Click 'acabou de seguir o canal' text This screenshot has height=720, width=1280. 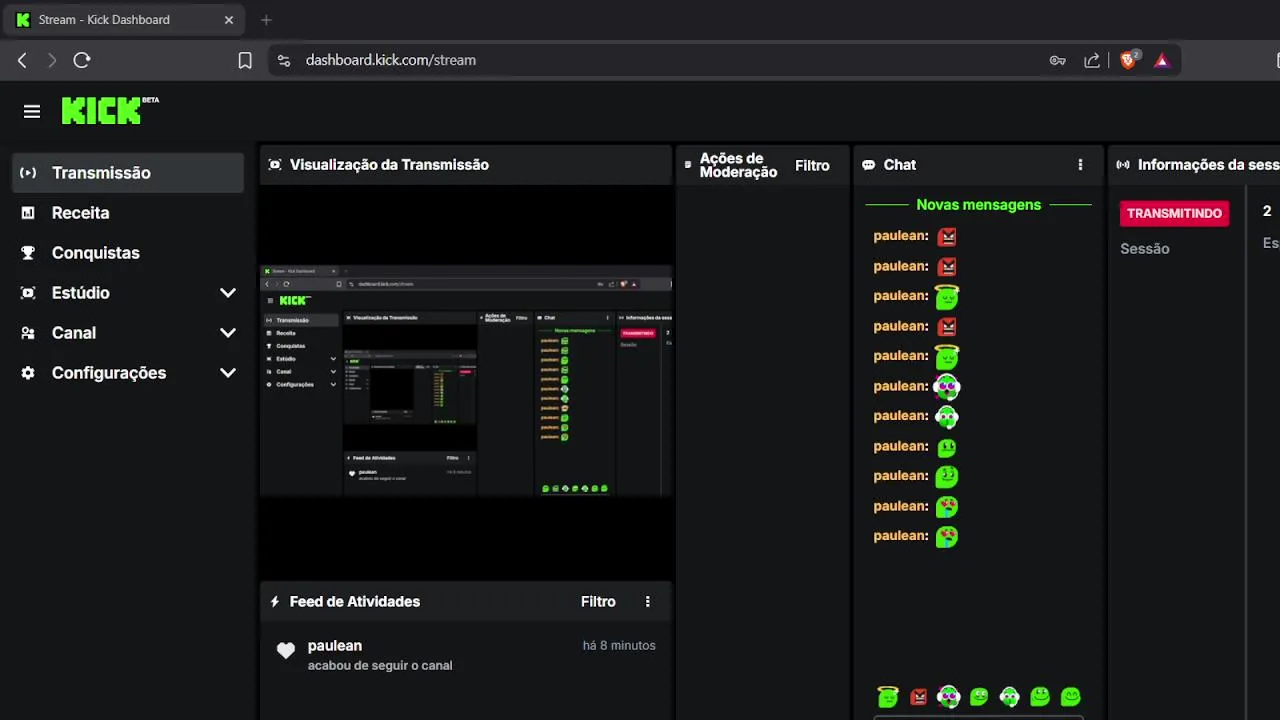(380, 666)
